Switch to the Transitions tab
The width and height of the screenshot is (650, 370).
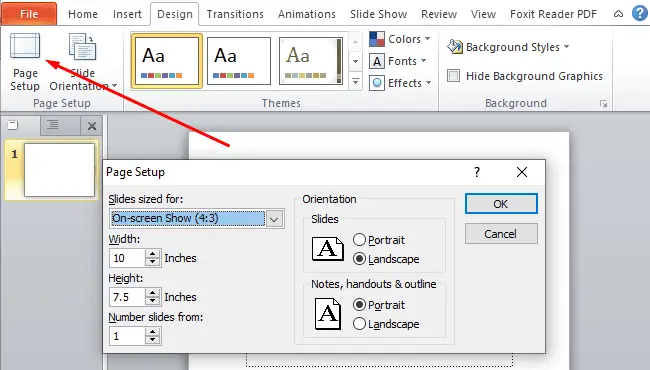coord(235,14)
